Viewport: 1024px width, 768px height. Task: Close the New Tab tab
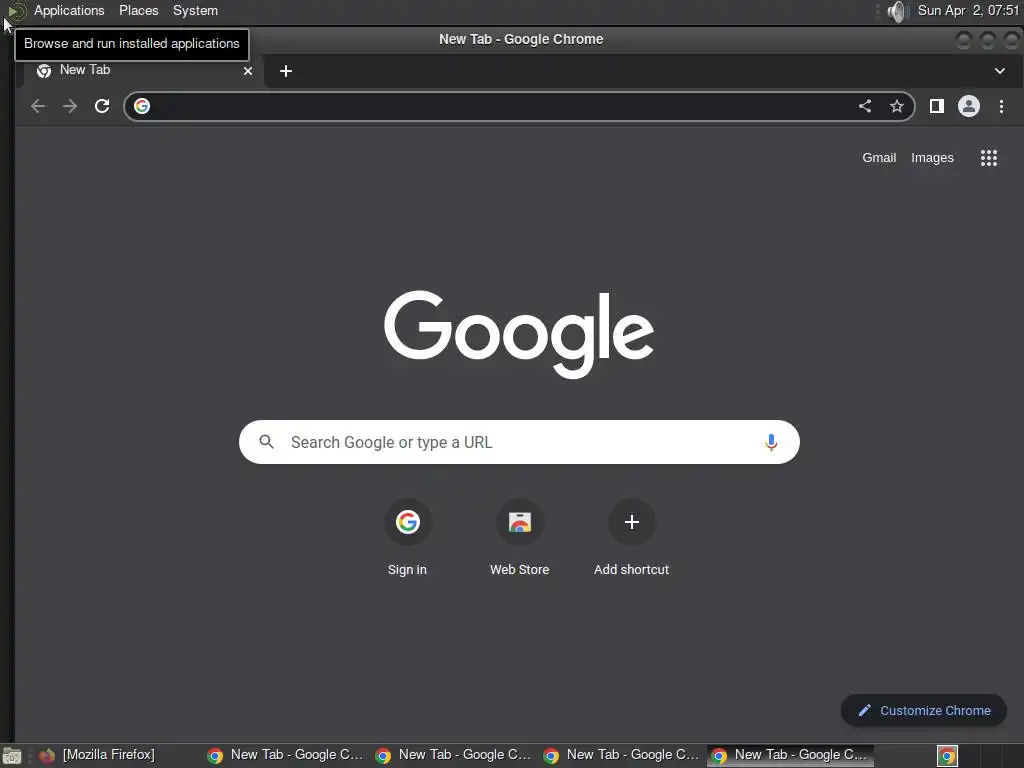[x=248, y=71]
